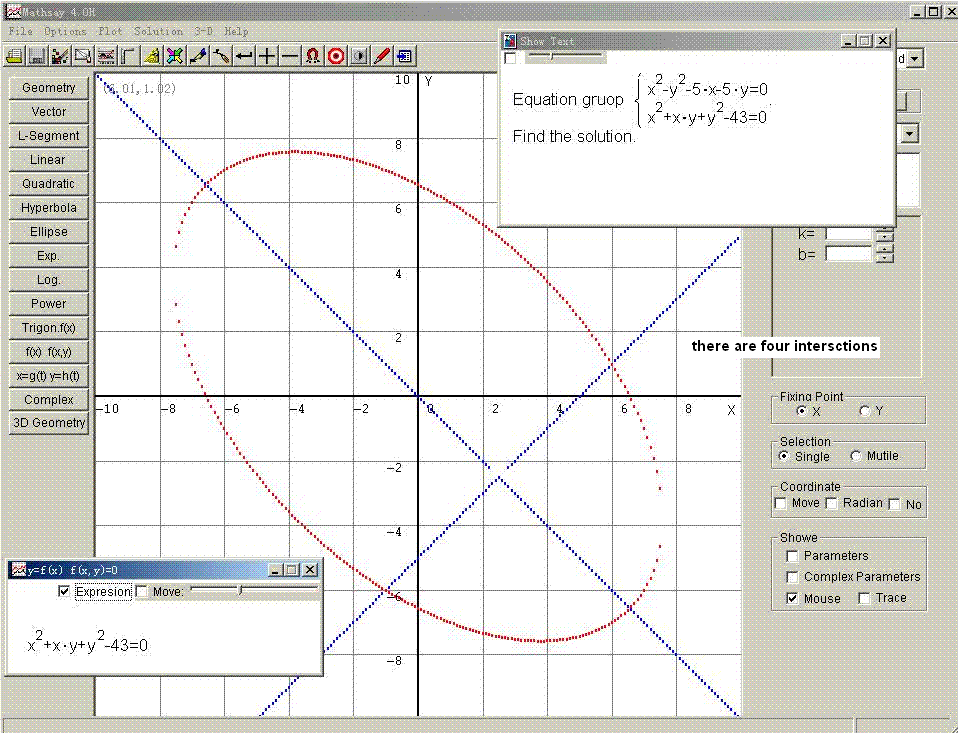Uncheck the Mouse checkbox
The width and height of the screenshot is (958, 733).
pos(792,599)
